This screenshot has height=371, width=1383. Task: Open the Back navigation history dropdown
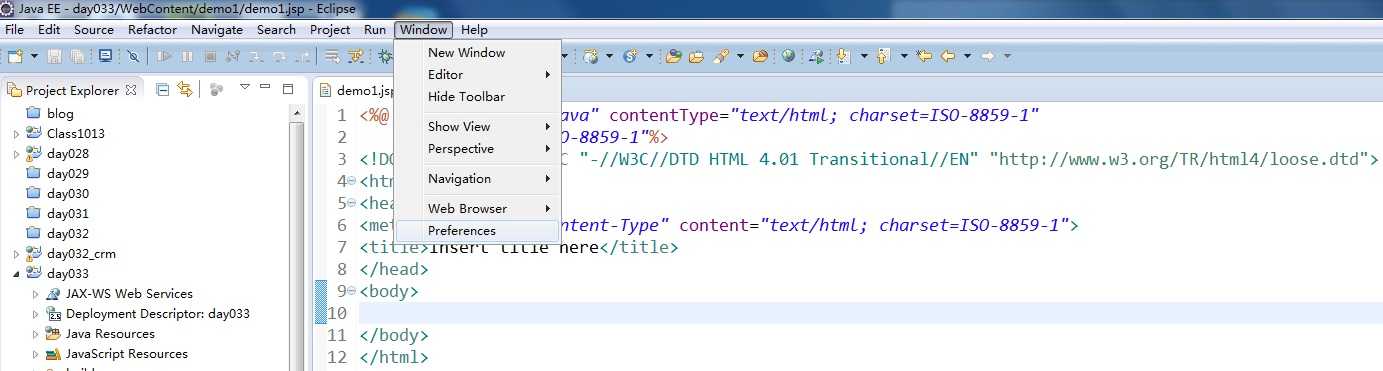pyautogui.click(x=967, y=56)
